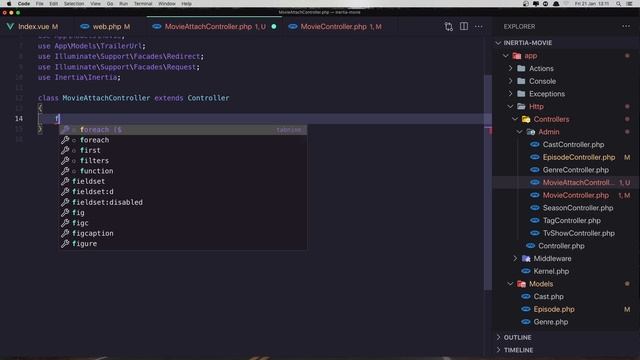Open the Apple menu
Viewport: 640px width, 360px height.
pyautogui.click(x=9, y=4)
